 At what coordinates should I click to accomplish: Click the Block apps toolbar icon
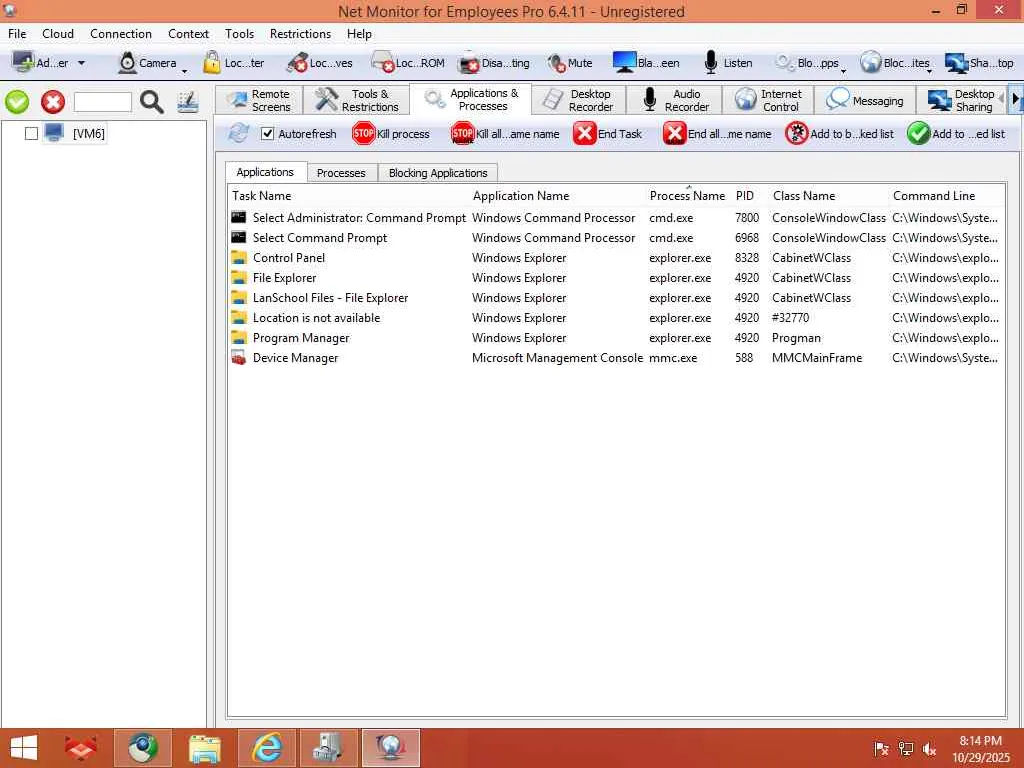coord(785,63)
